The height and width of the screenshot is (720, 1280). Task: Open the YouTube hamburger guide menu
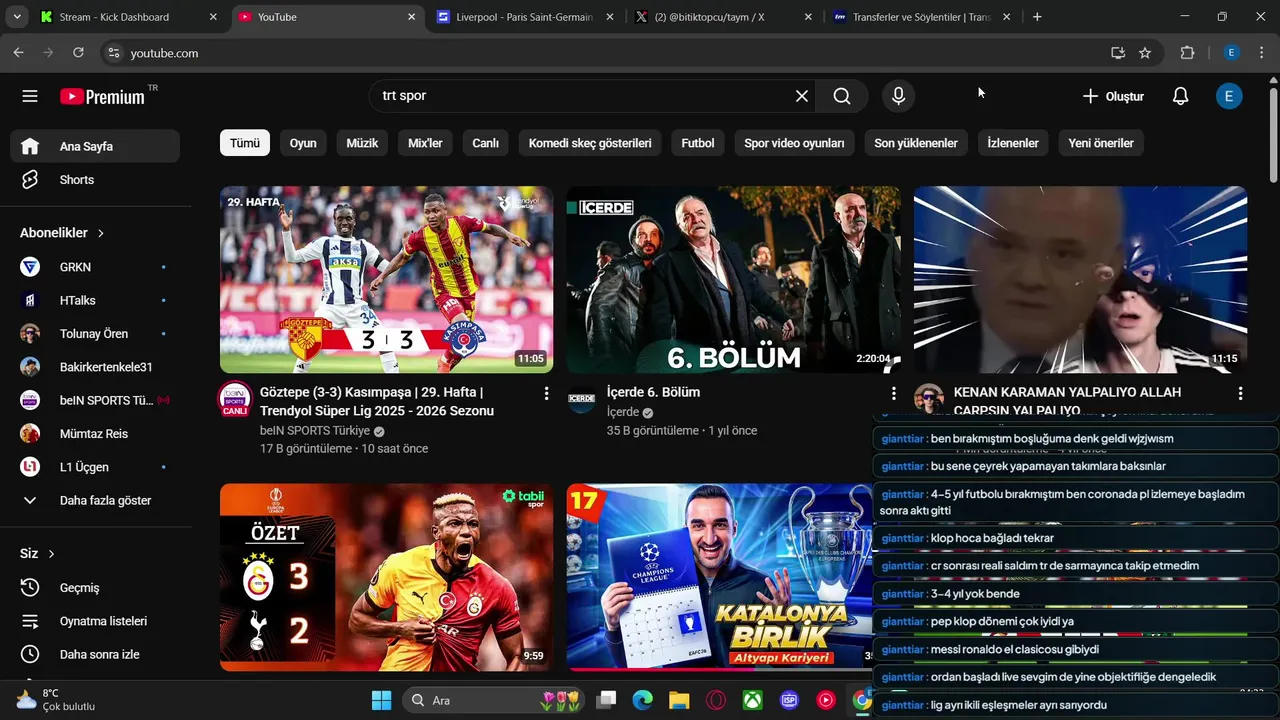(30, 96)
